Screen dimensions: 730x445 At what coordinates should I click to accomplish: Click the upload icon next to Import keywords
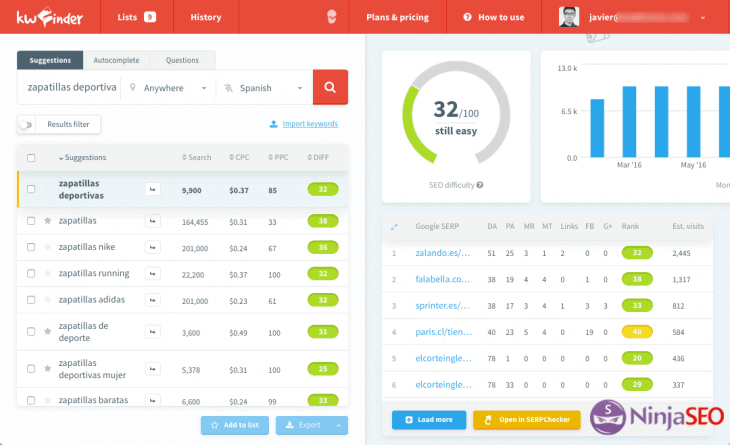click(274, 124)
